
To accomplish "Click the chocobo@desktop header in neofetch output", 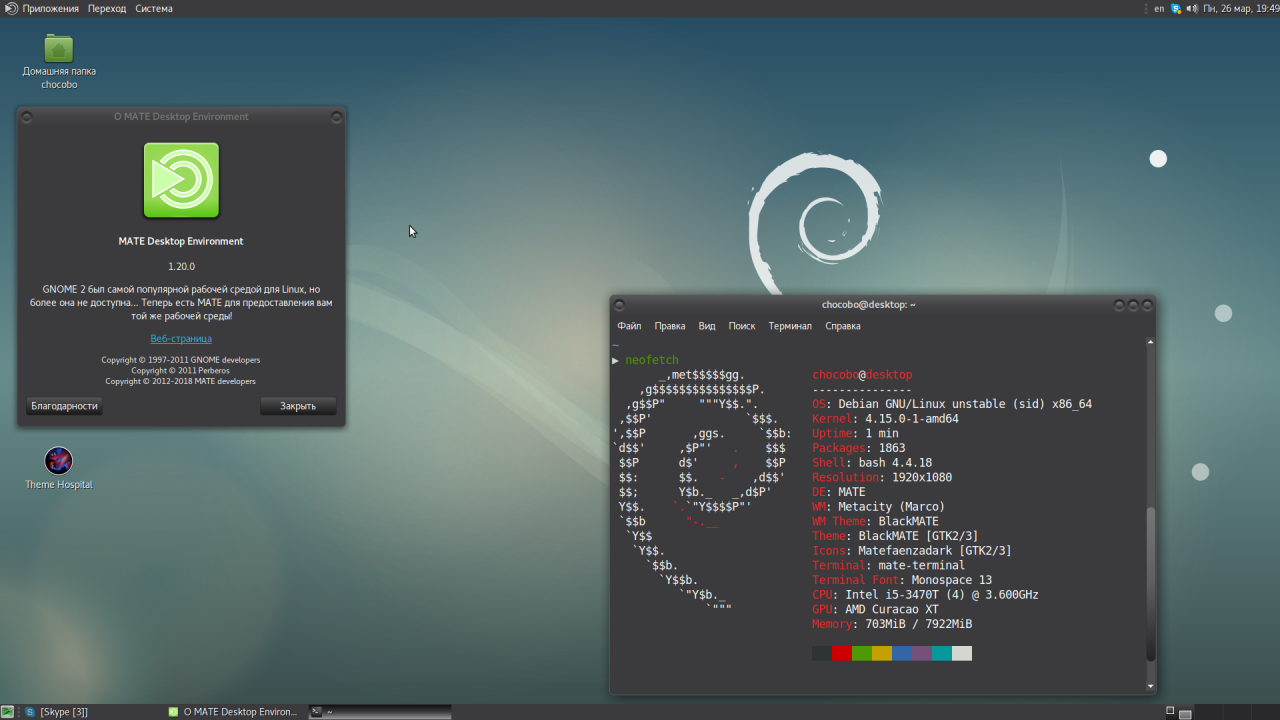I will pyautogui.click(x=862, y=375).
